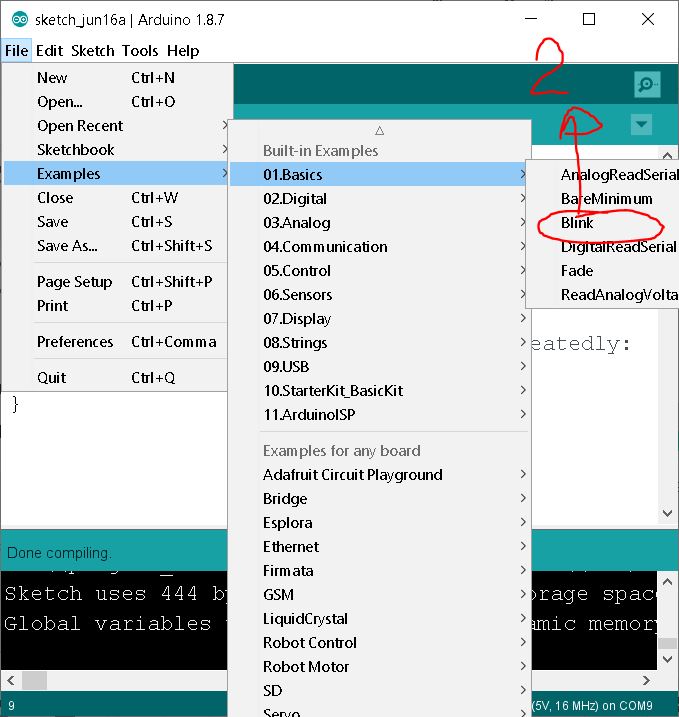Open the Bridge examples submenu
Screen dimensions: 679x717
[380, 498]
